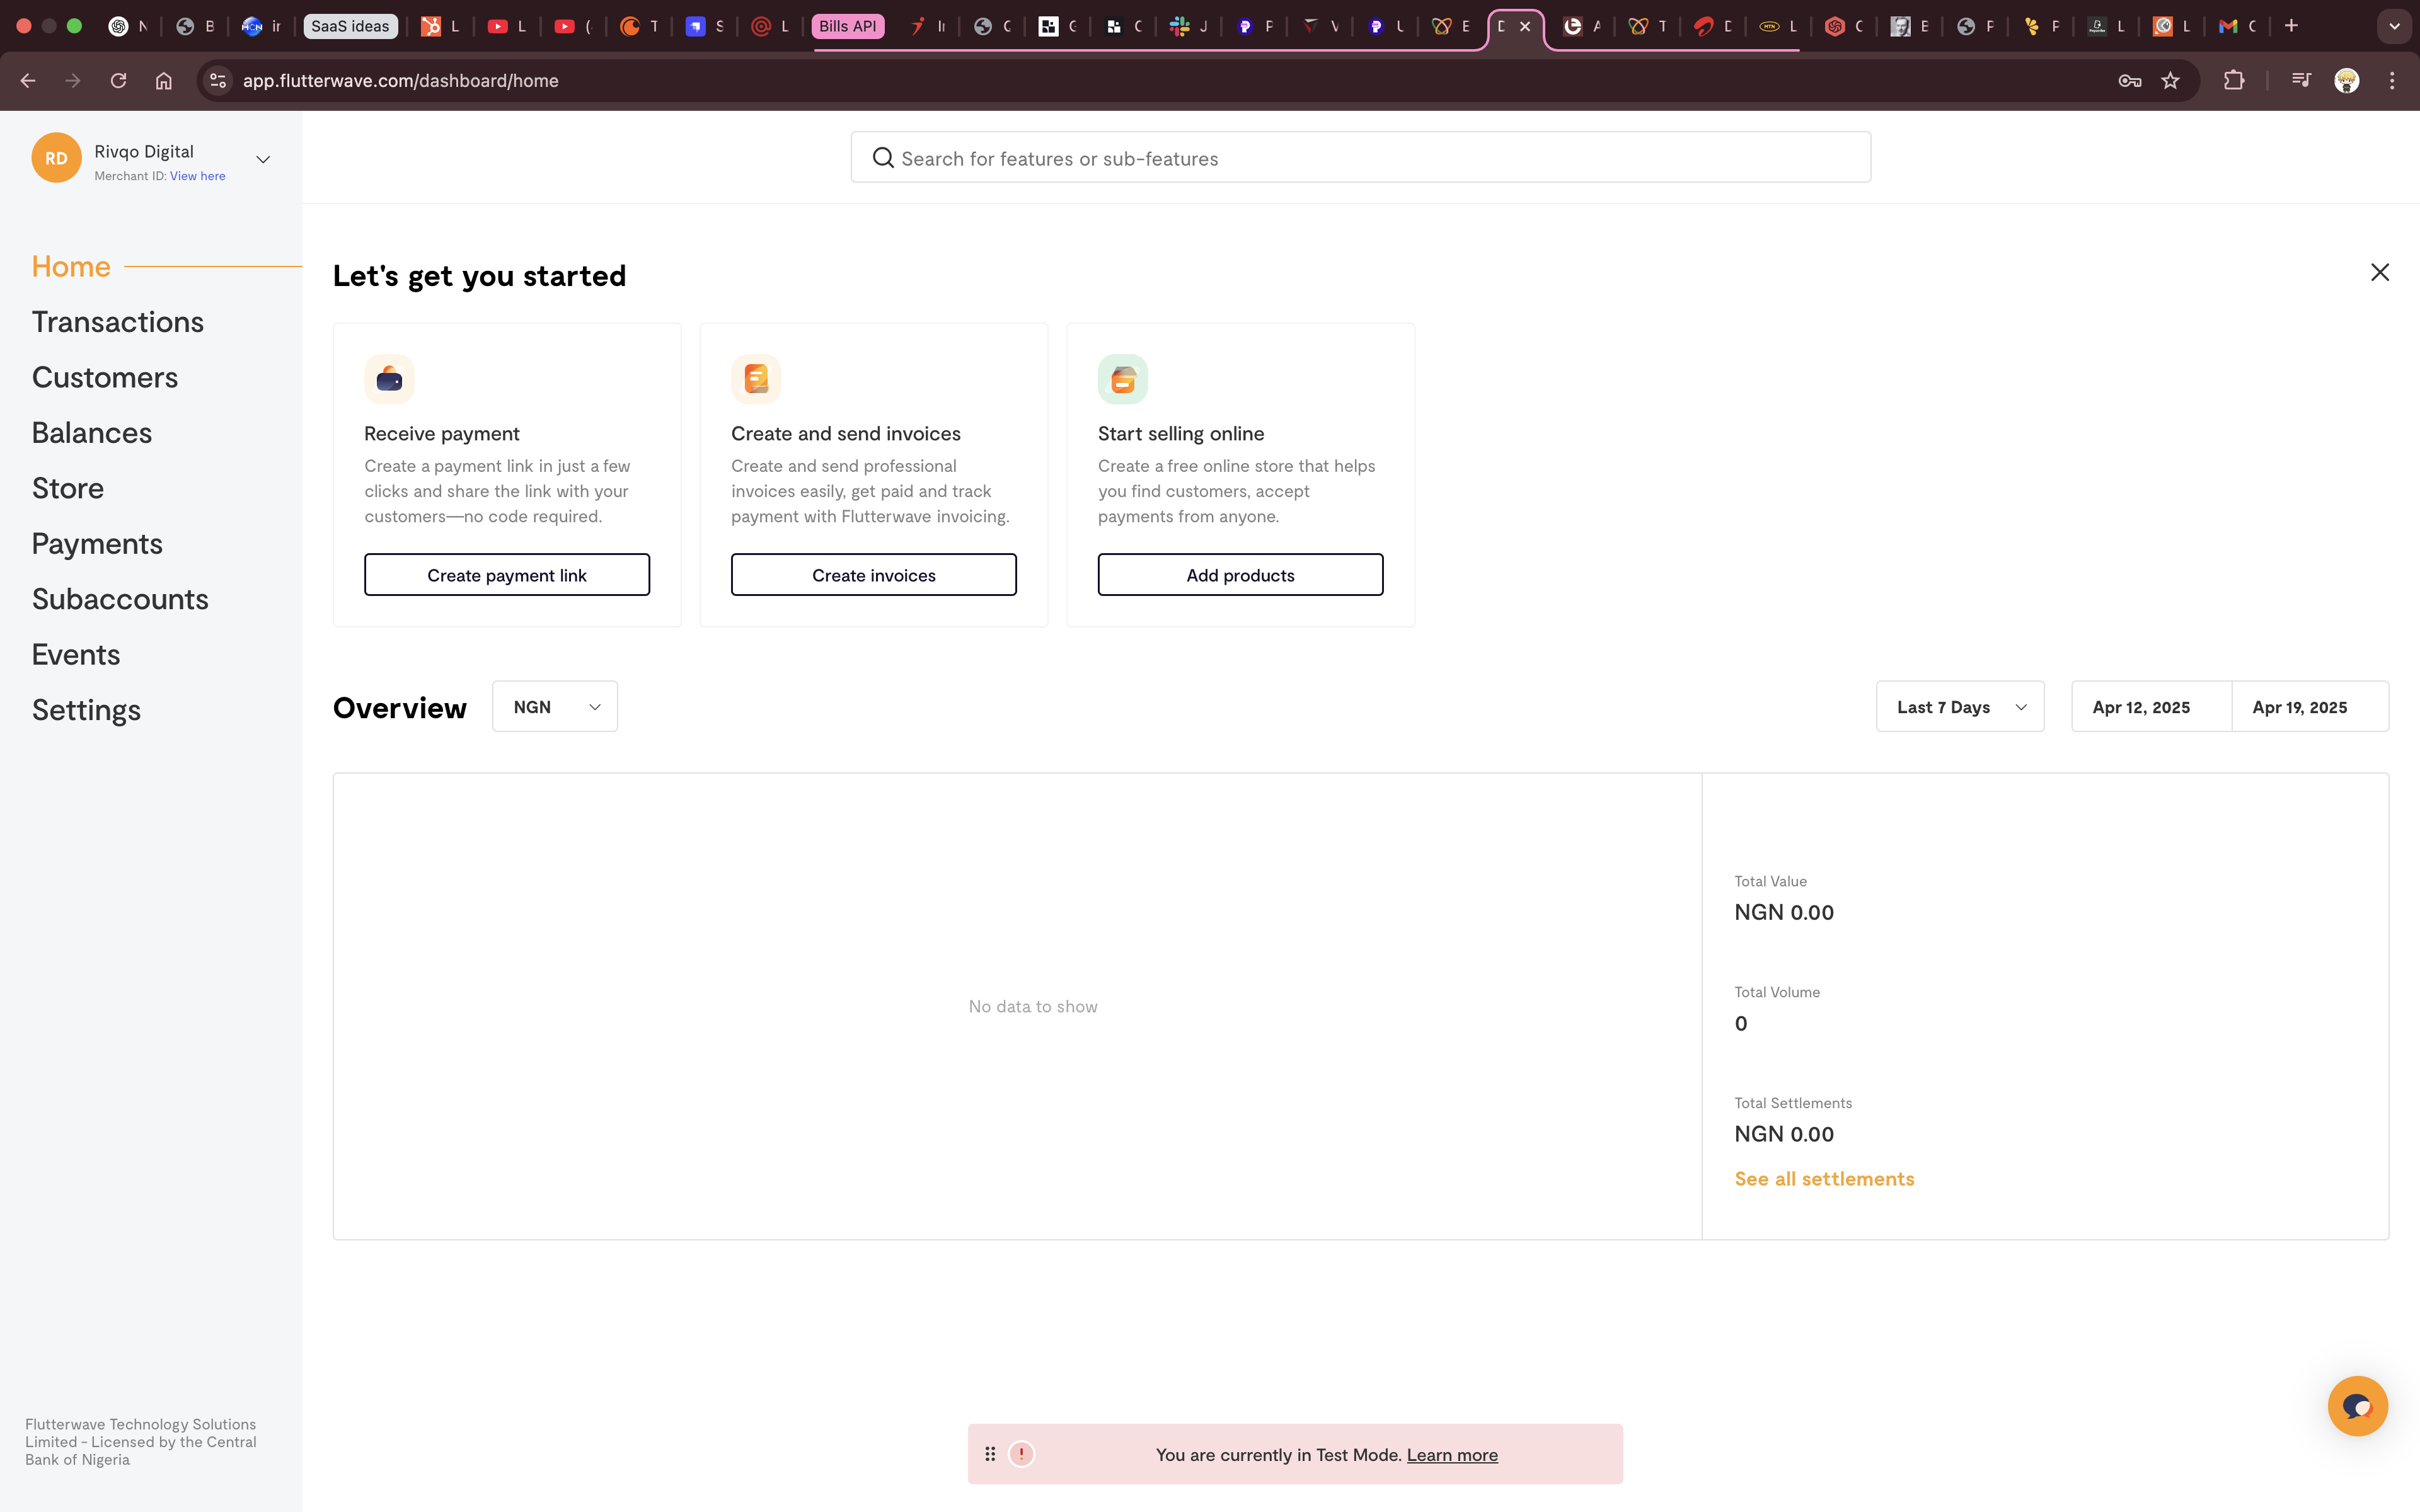Click the Create and send invoices icon

click(756, 379)
